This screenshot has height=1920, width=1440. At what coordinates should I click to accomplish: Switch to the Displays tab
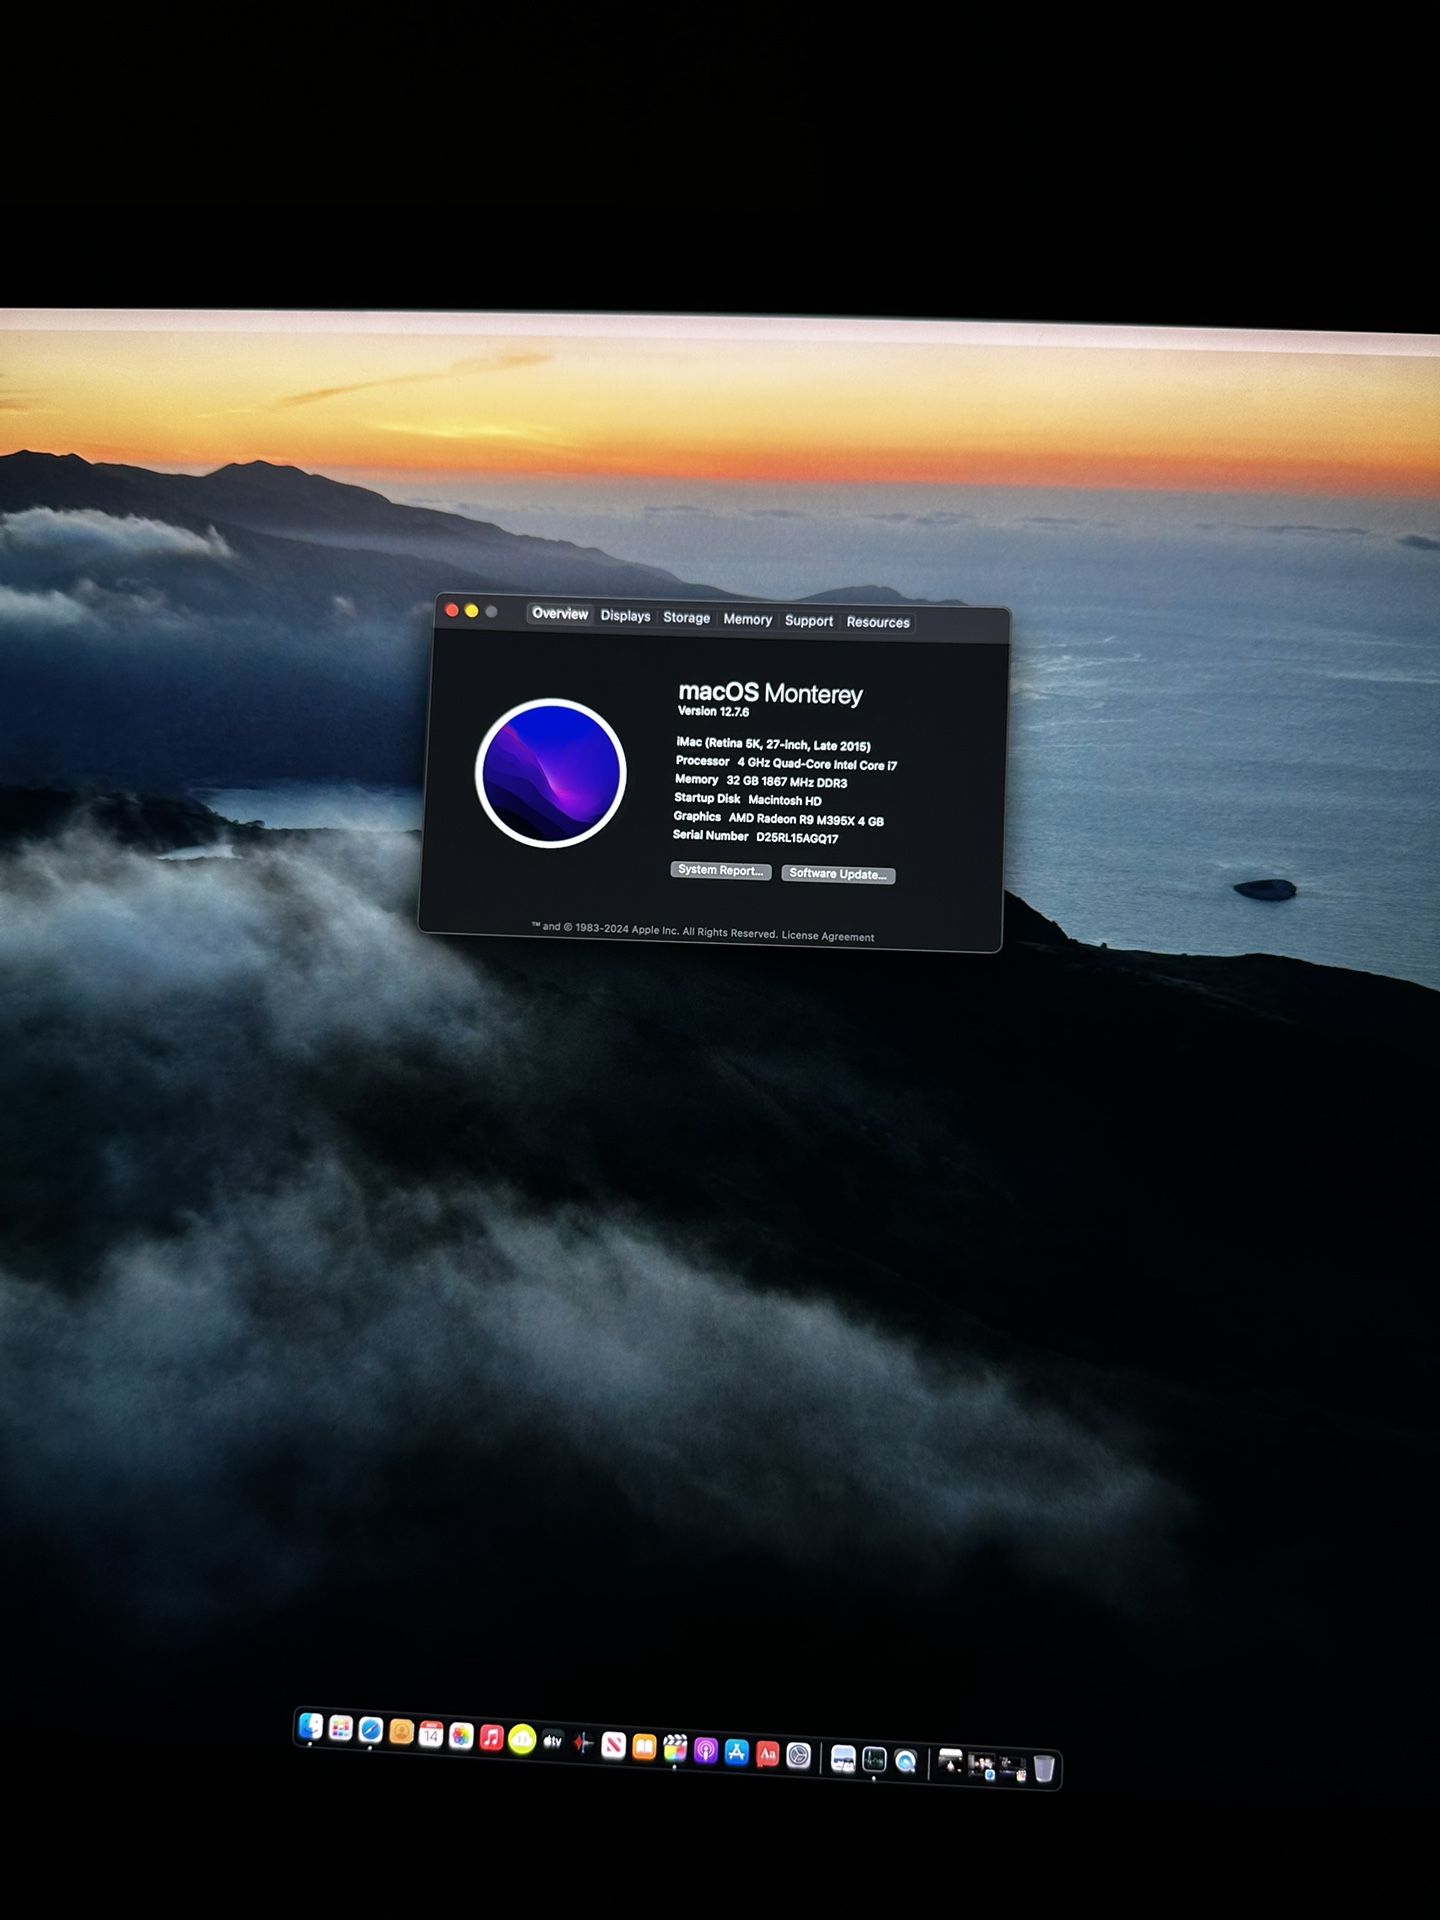pos(626,616)
